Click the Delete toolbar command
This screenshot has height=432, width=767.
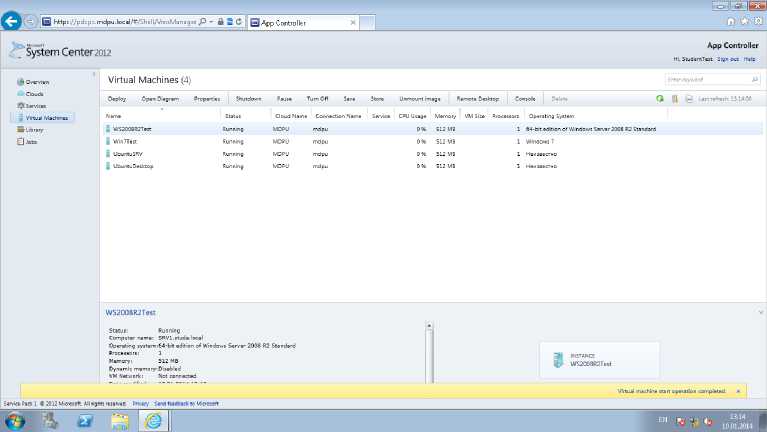[x=560, y=99]
